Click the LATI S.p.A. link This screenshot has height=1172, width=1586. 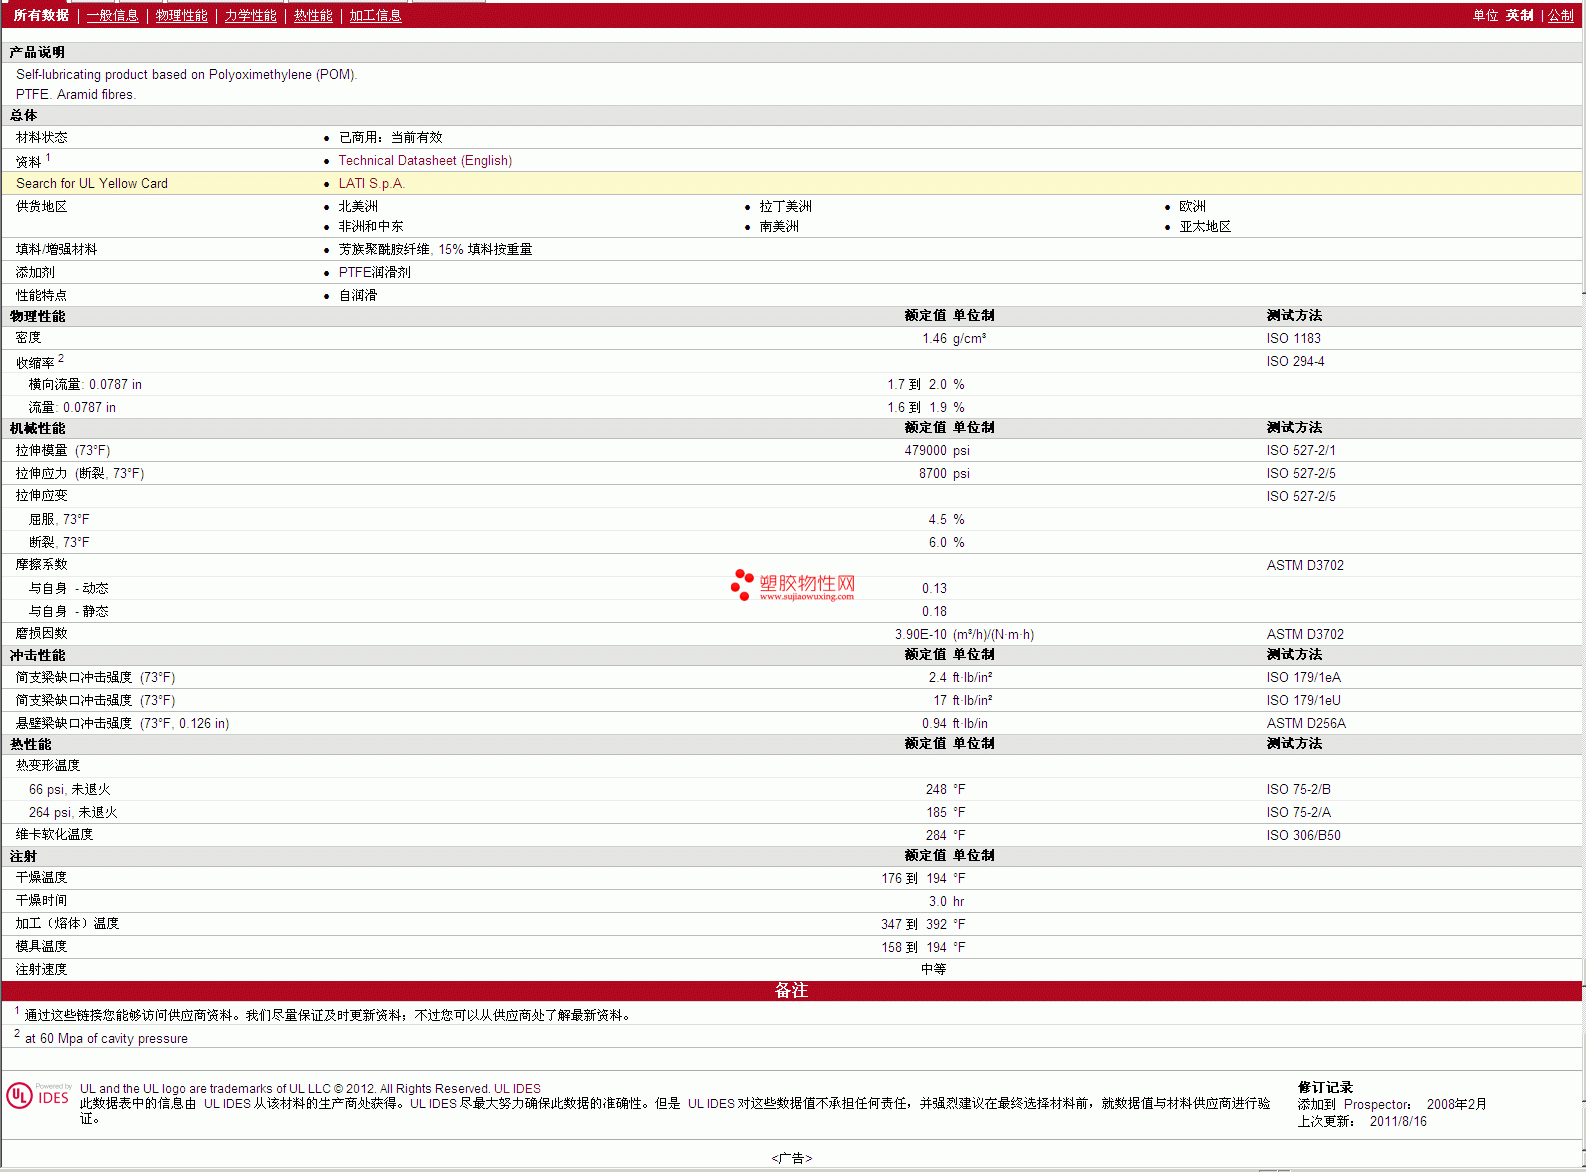pos(371,184)
